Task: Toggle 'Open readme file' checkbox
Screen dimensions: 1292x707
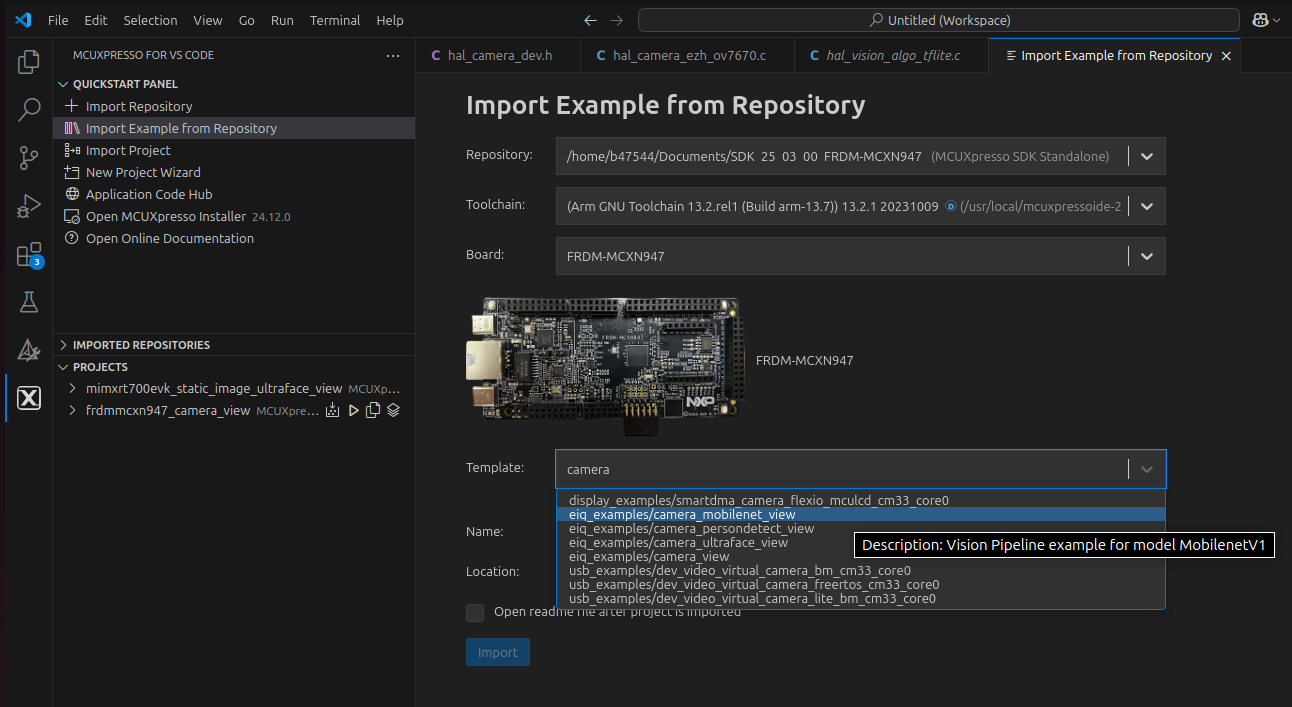Action: pos(475,612)
